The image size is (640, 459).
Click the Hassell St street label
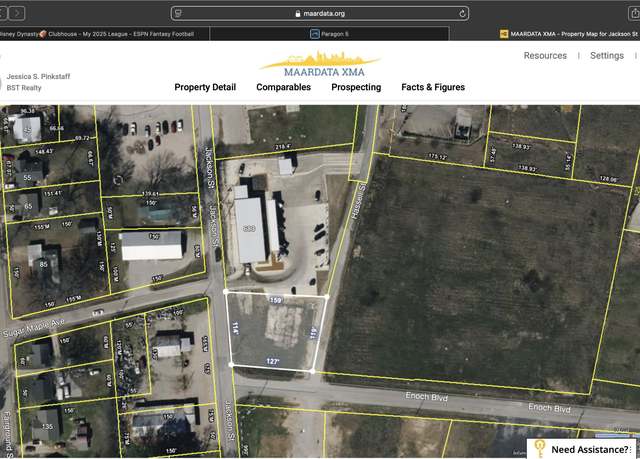(x=358, y=201)
